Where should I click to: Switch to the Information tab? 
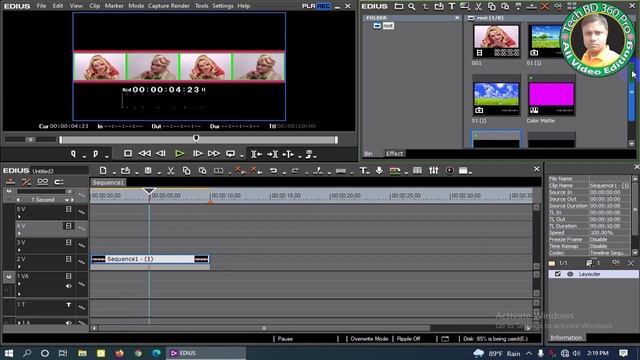pos(566,338)
